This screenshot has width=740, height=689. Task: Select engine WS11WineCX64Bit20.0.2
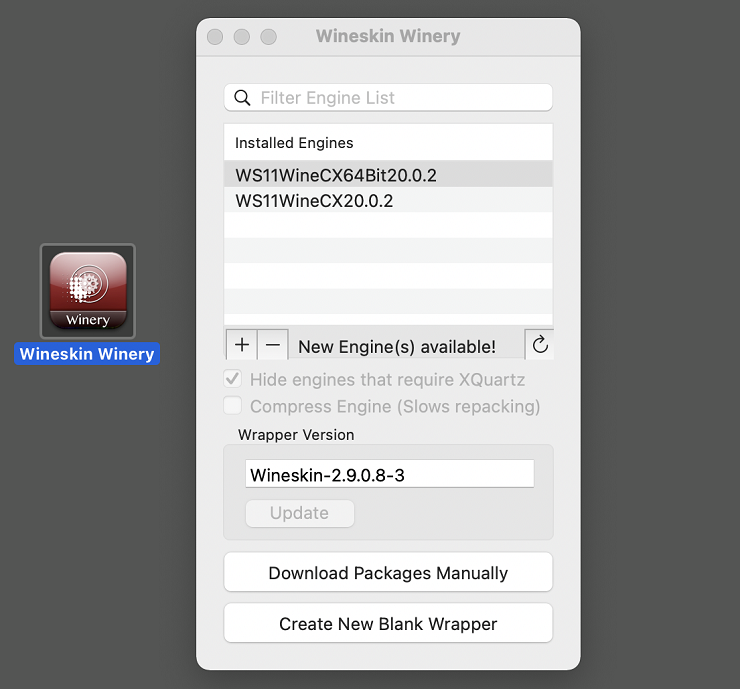pos(388,175)
